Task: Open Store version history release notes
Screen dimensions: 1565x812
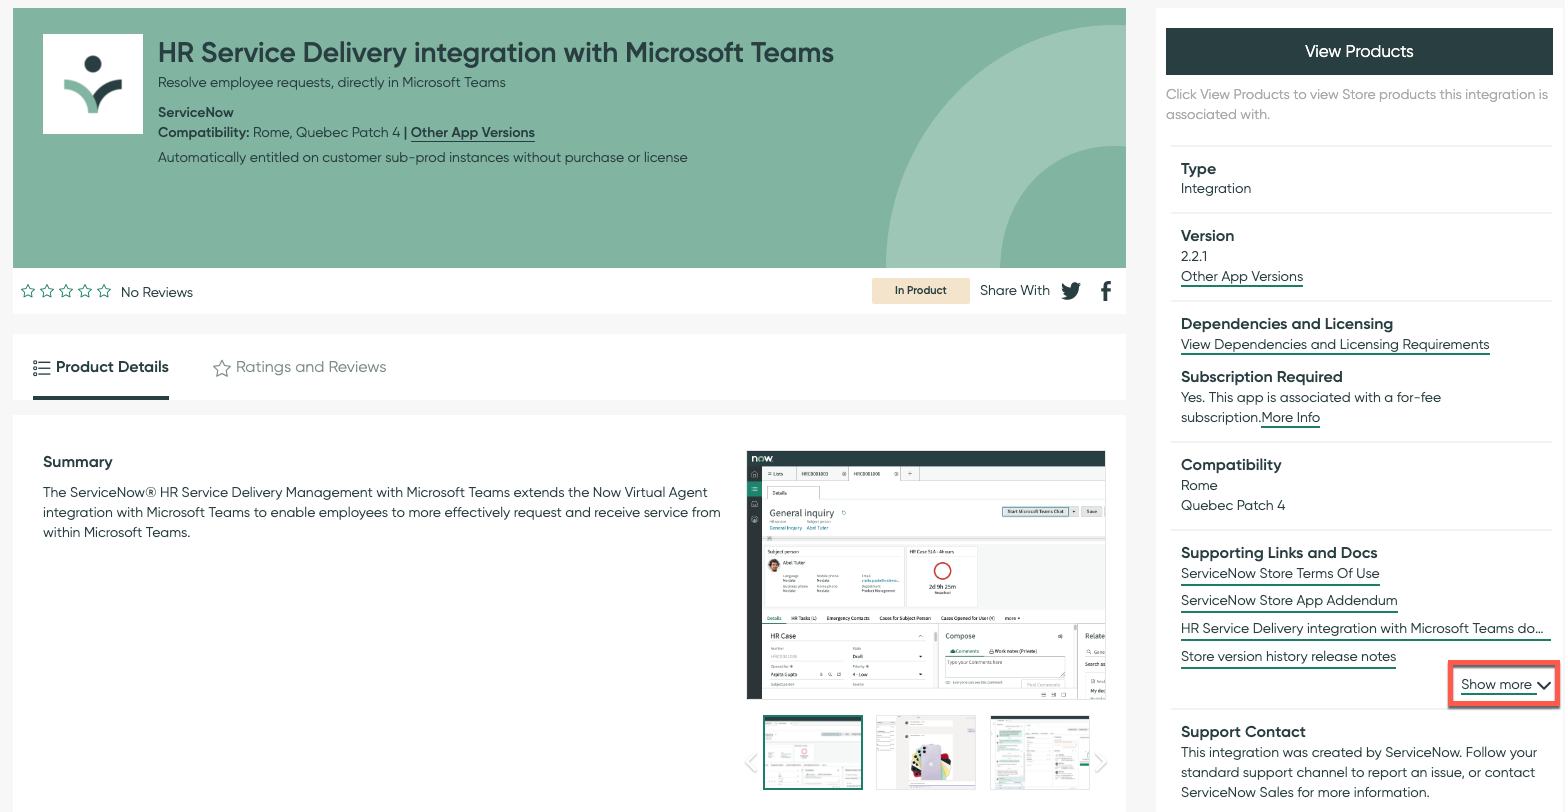Action: point(1288,657)
